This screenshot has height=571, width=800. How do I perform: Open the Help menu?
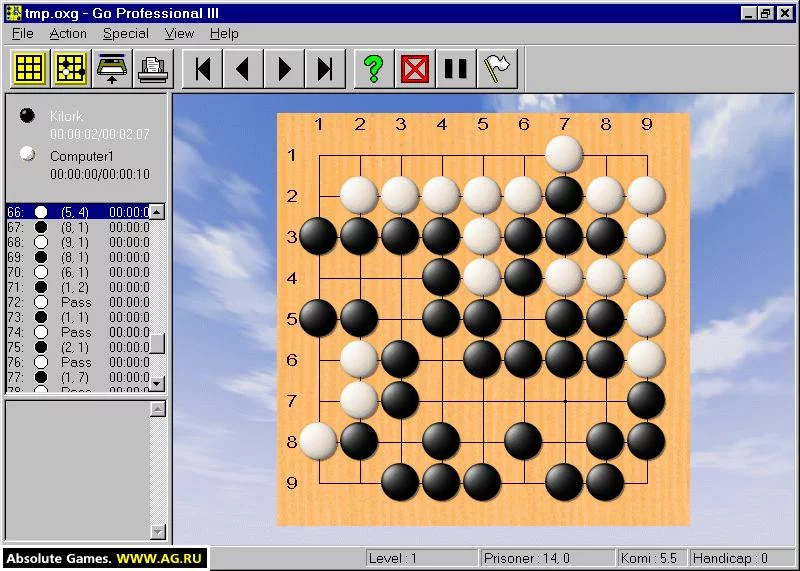tap(224, 34)
